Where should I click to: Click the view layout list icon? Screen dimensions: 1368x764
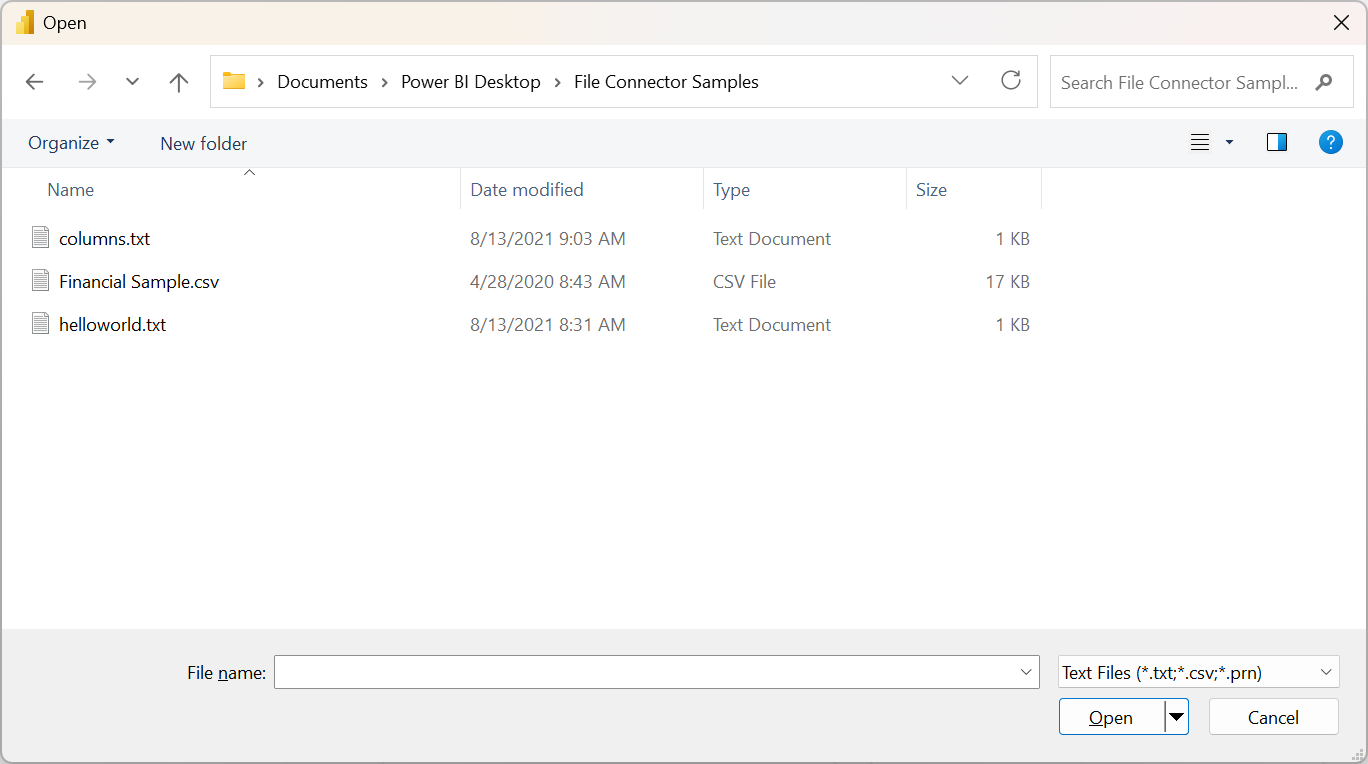click(x=1200, y=143)
